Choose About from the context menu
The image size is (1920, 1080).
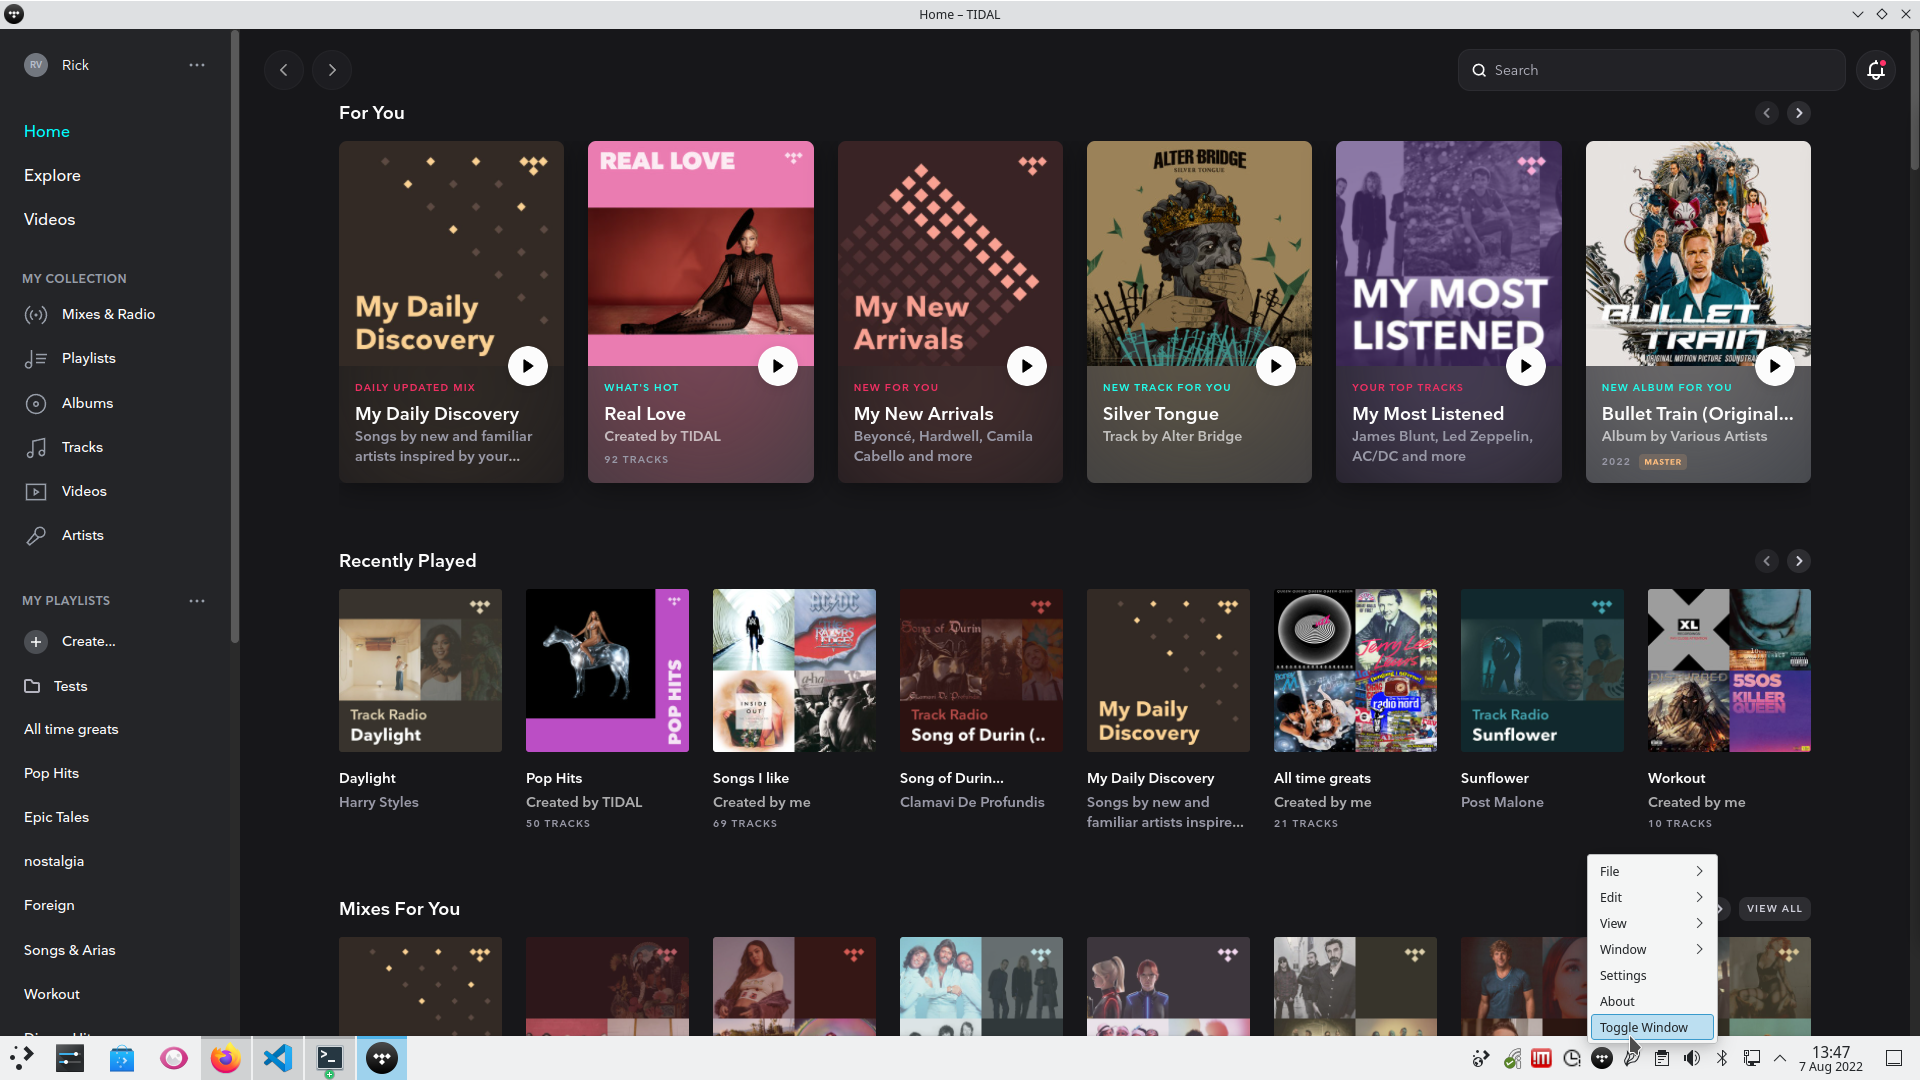(x=1616, y=1001)
